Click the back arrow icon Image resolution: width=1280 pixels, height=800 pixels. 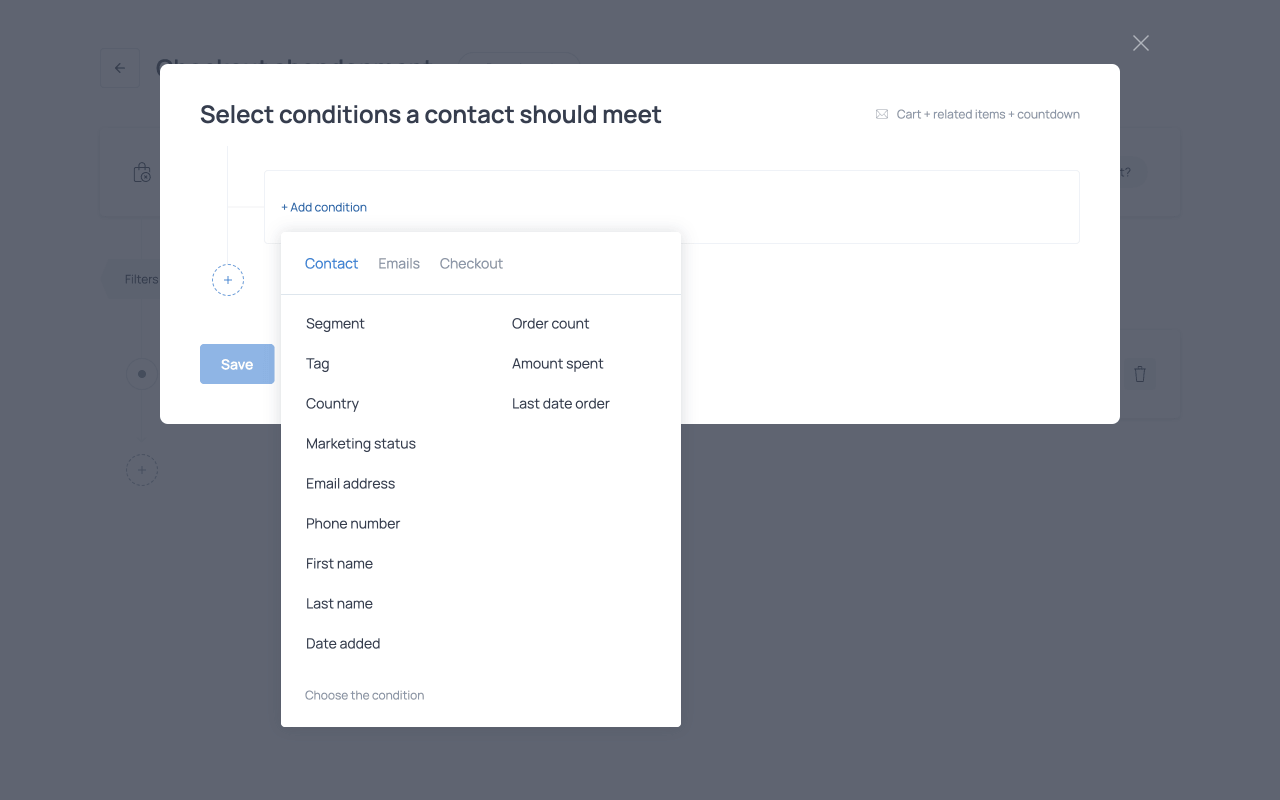point(120,68)
